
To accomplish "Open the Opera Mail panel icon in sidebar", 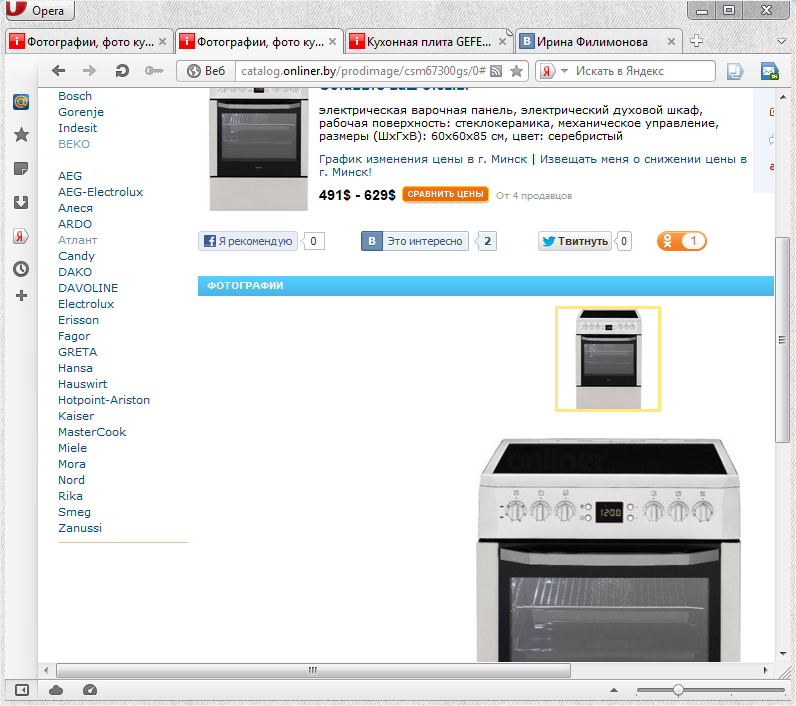I will 21,102.
